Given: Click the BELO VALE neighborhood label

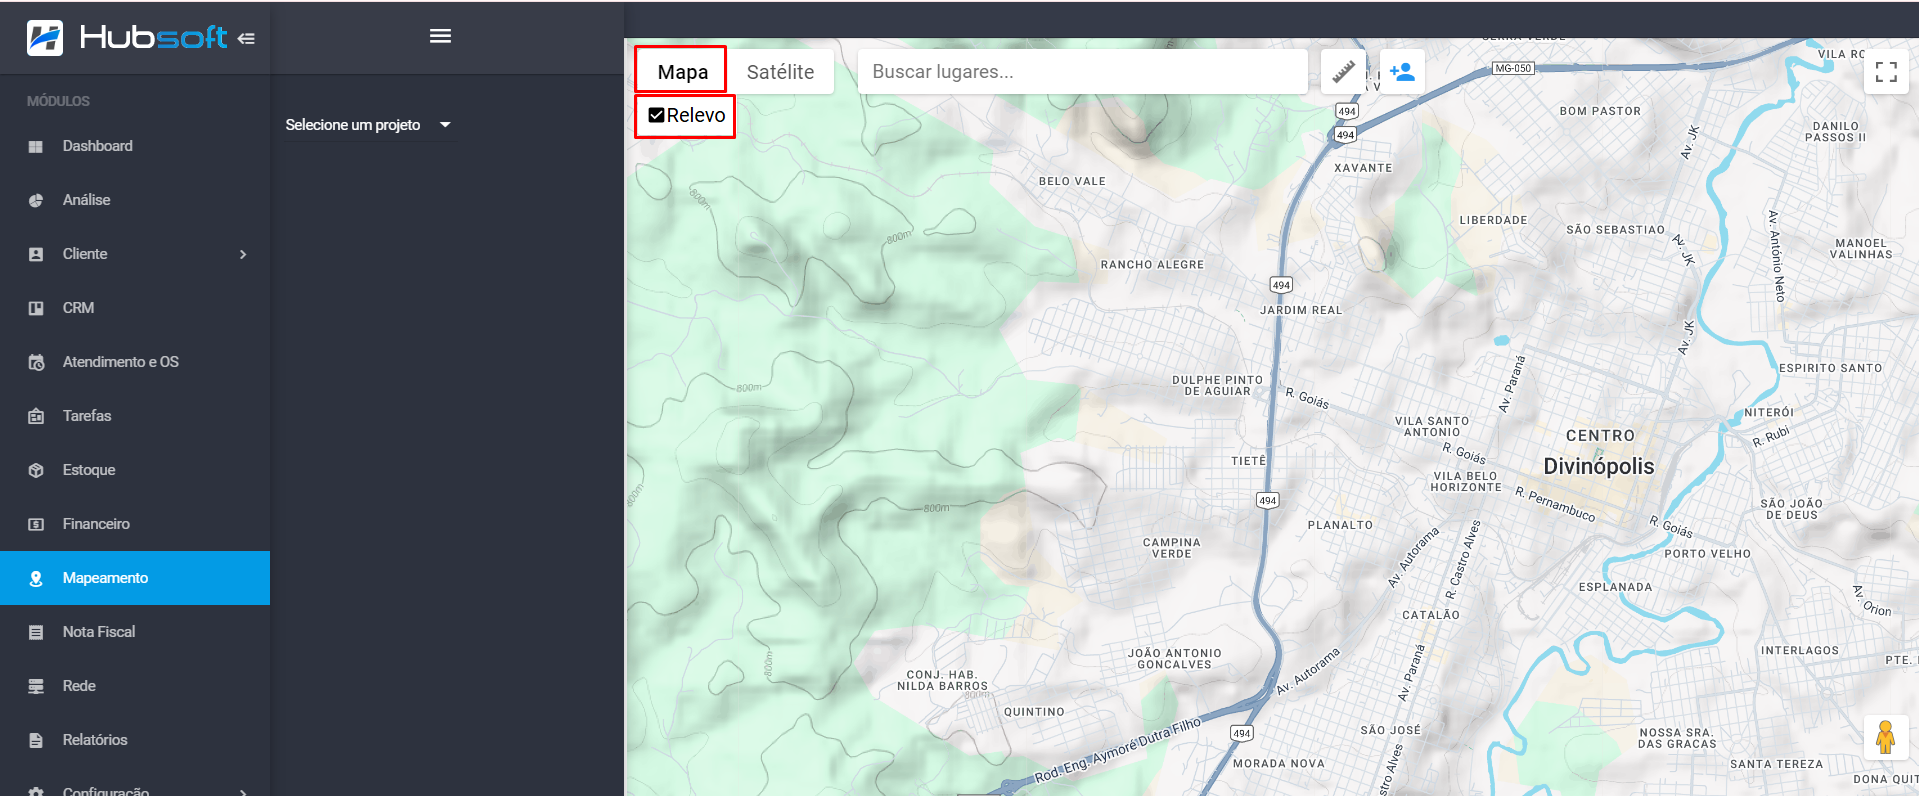Looking at the screenshot, I should (1072, 182).
